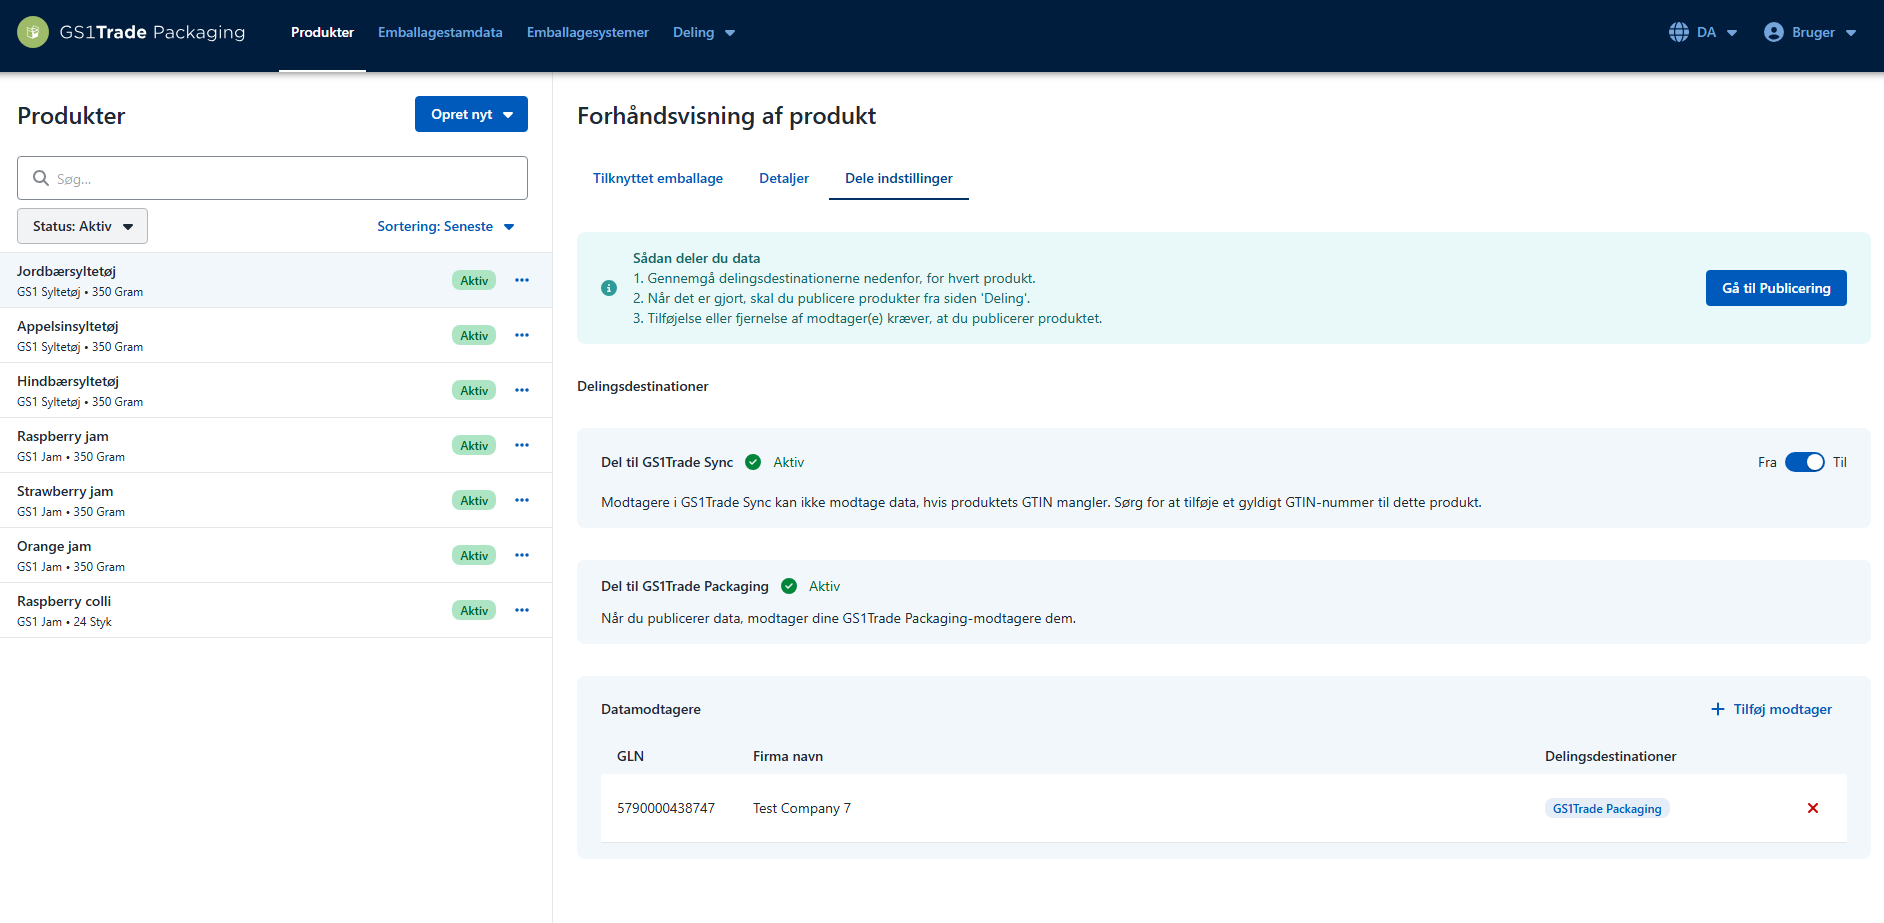Open more options for Raspberry colli
This screenshot has height=923, width=1884.
tap(522, 610)
